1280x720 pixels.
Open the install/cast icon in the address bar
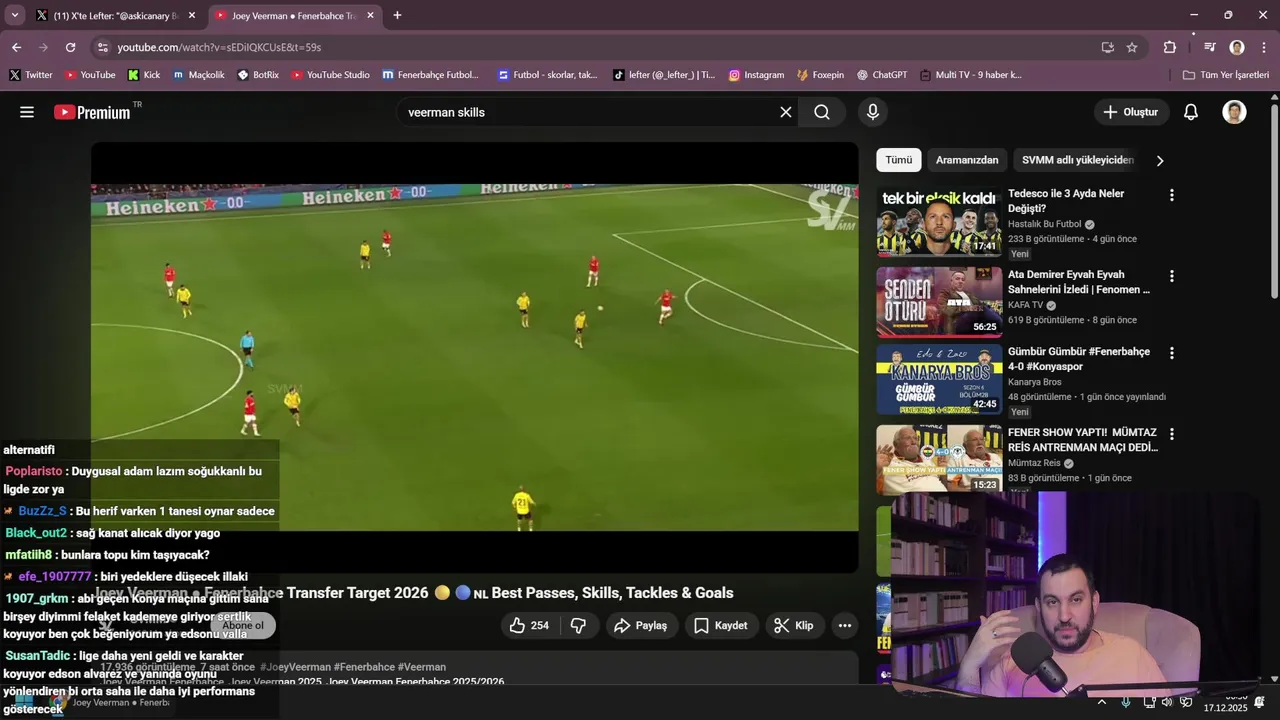pos(1107,47)
